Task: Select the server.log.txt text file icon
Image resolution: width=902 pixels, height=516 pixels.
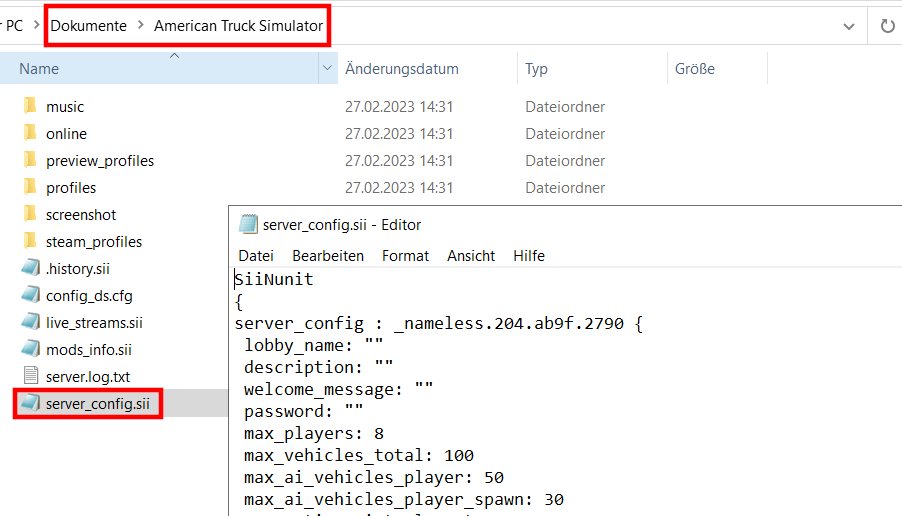Action: 30,376
